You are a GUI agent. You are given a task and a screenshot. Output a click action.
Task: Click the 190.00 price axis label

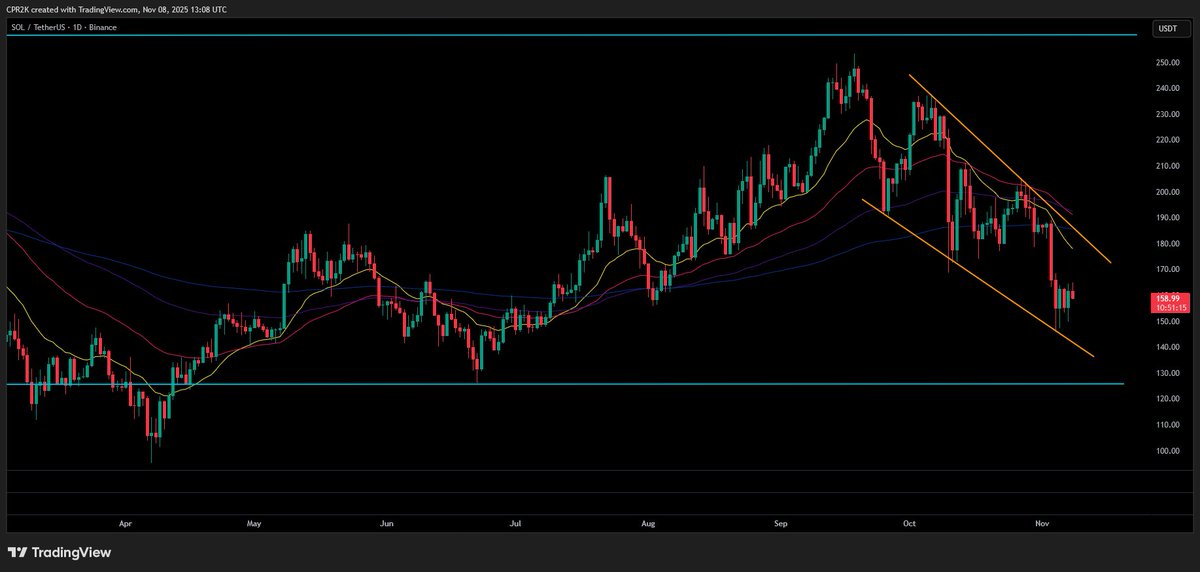(1168, 217)
